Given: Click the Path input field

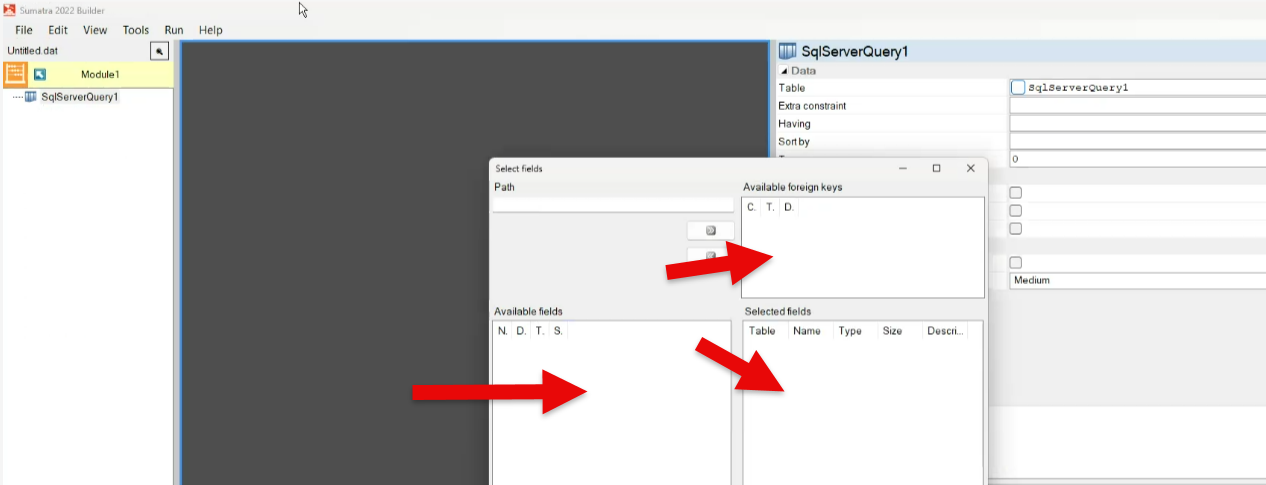Looking at the screenshot, I should coord(612,205).
